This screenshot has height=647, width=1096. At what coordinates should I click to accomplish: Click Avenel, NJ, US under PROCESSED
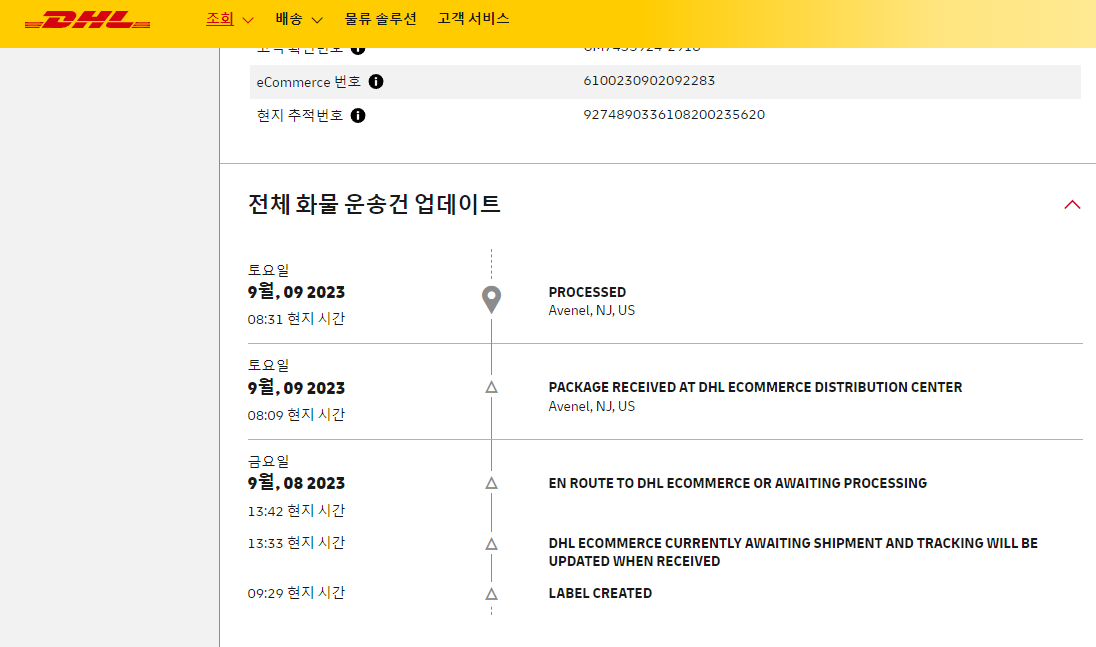tap(591, 310)
